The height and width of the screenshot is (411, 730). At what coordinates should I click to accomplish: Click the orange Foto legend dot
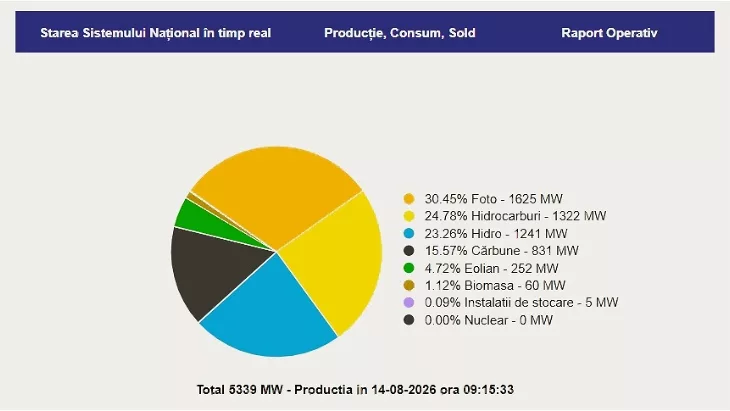(409, 199)
